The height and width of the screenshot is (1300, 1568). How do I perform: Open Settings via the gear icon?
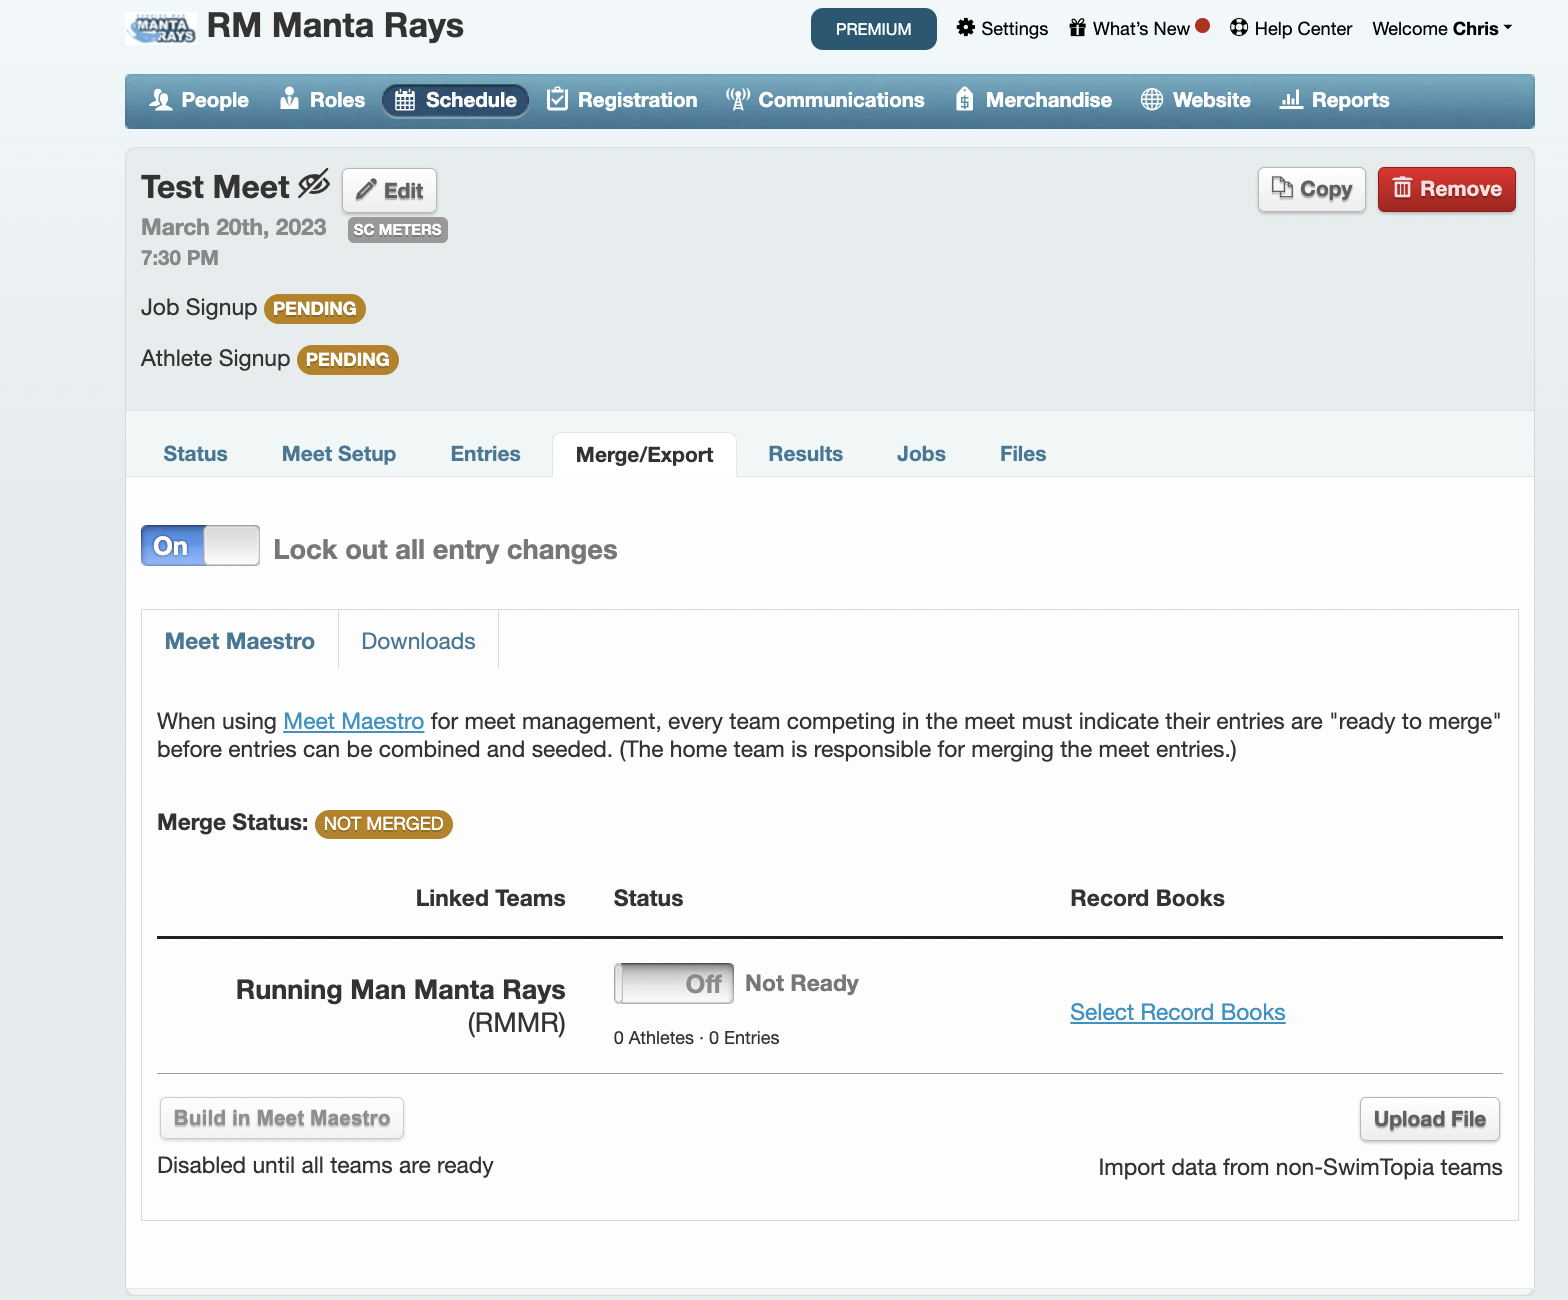point(965,28)
